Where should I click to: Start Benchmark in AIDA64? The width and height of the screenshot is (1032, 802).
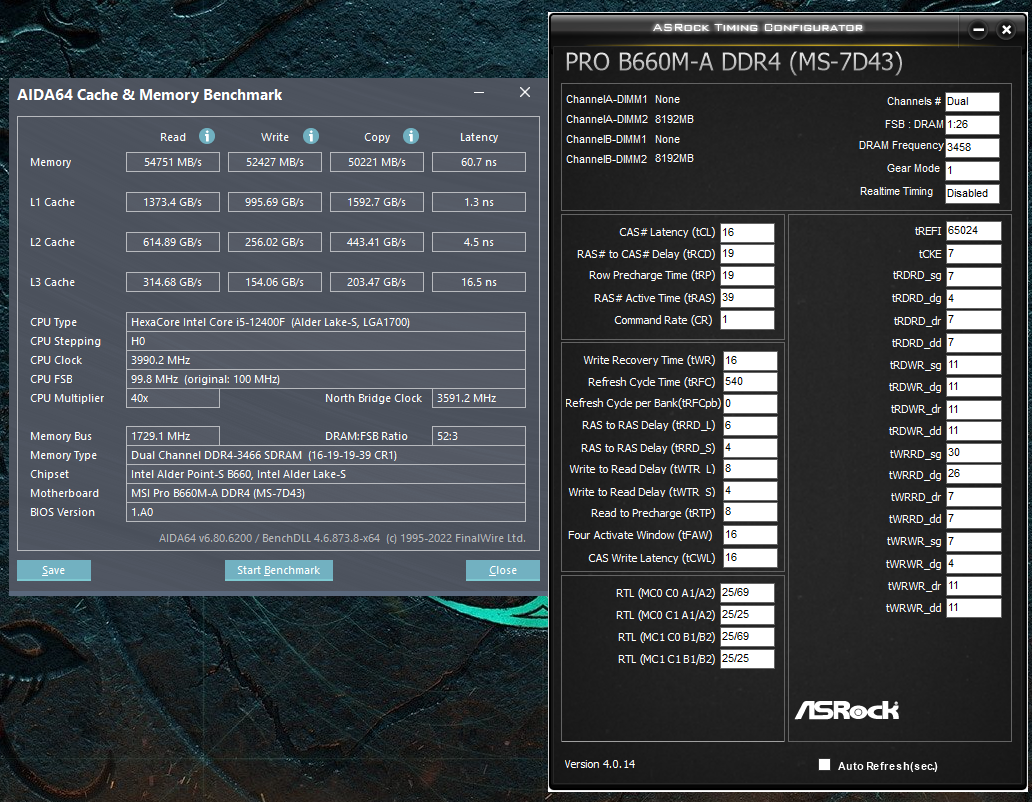[278, 570]
